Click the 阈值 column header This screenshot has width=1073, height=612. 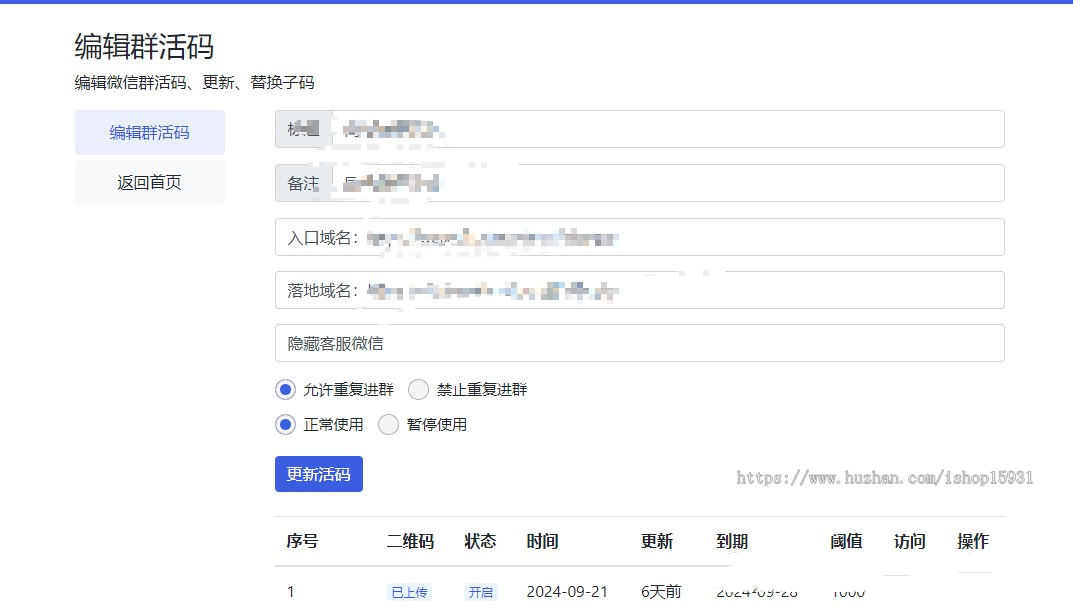click(x=846, y=541)
